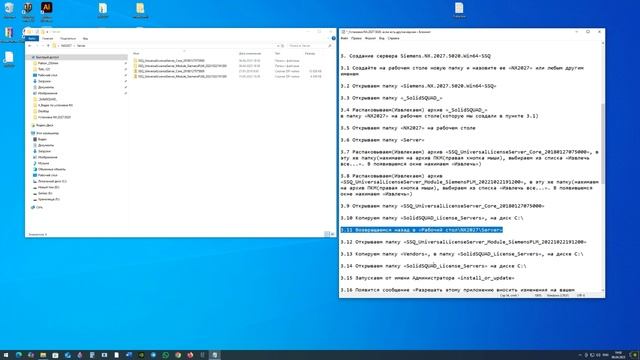This screenshot has width=640, height=360.
Task: Open the address bar history dropdown
Action: (278, 46)
